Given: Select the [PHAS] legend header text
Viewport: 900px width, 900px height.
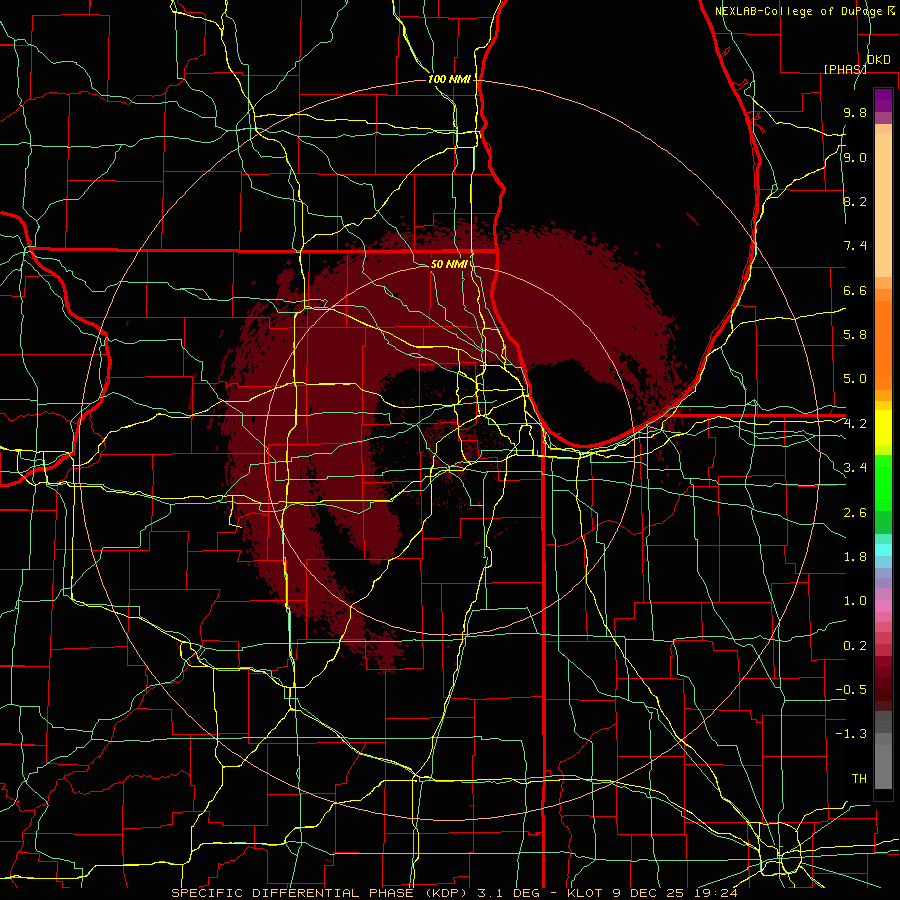Looking at the screenshot, I should coord(845,69).
